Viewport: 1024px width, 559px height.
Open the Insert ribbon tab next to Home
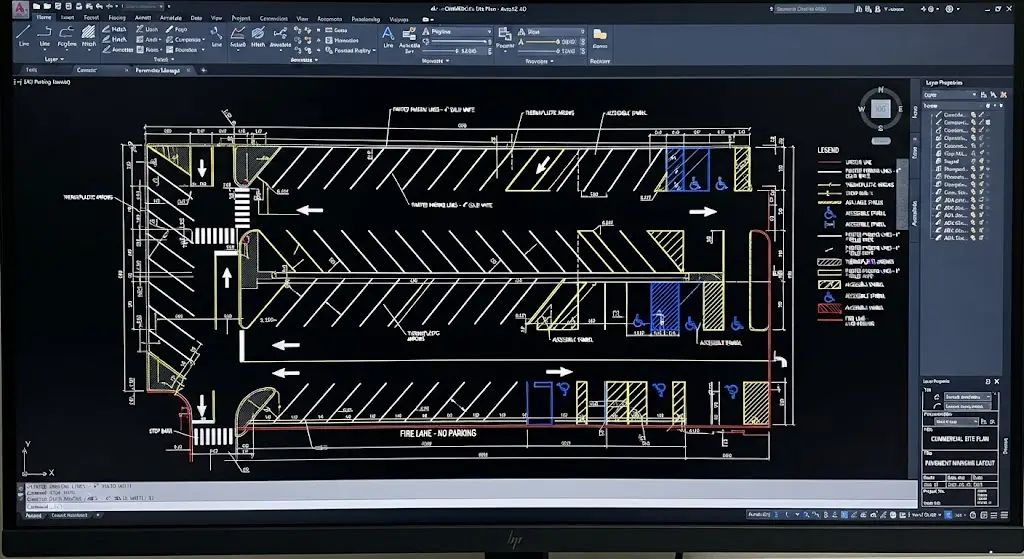click(x=67, y=18)
